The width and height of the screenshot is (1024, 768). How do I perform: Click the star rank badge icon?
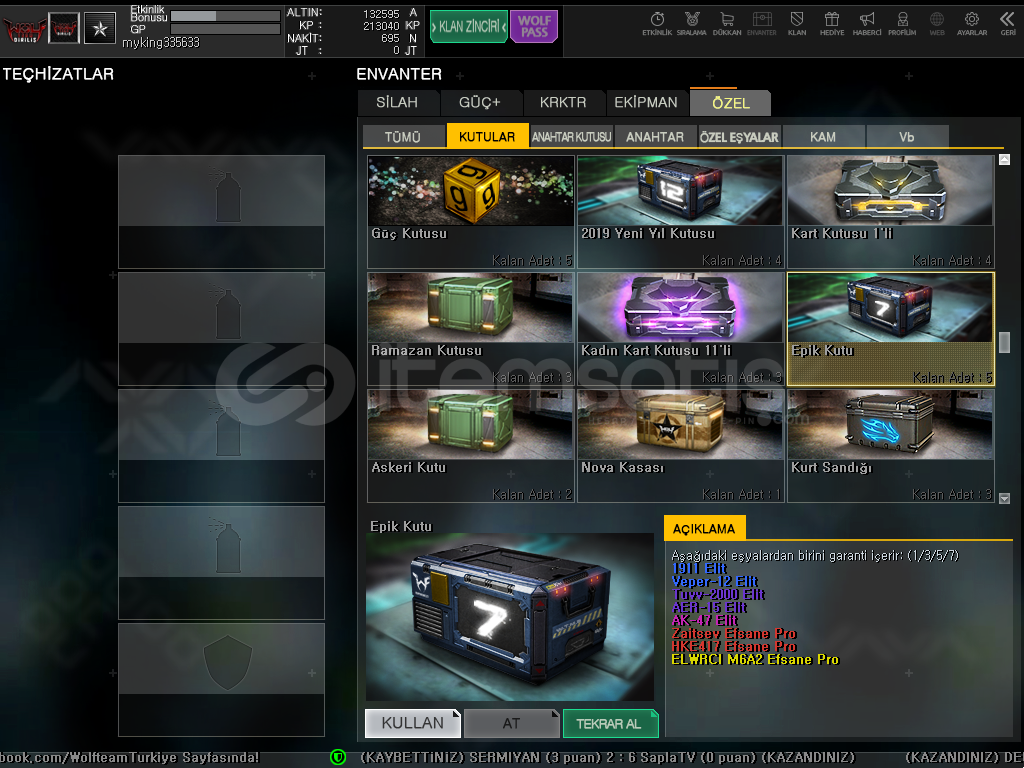(x=100, y=28)
